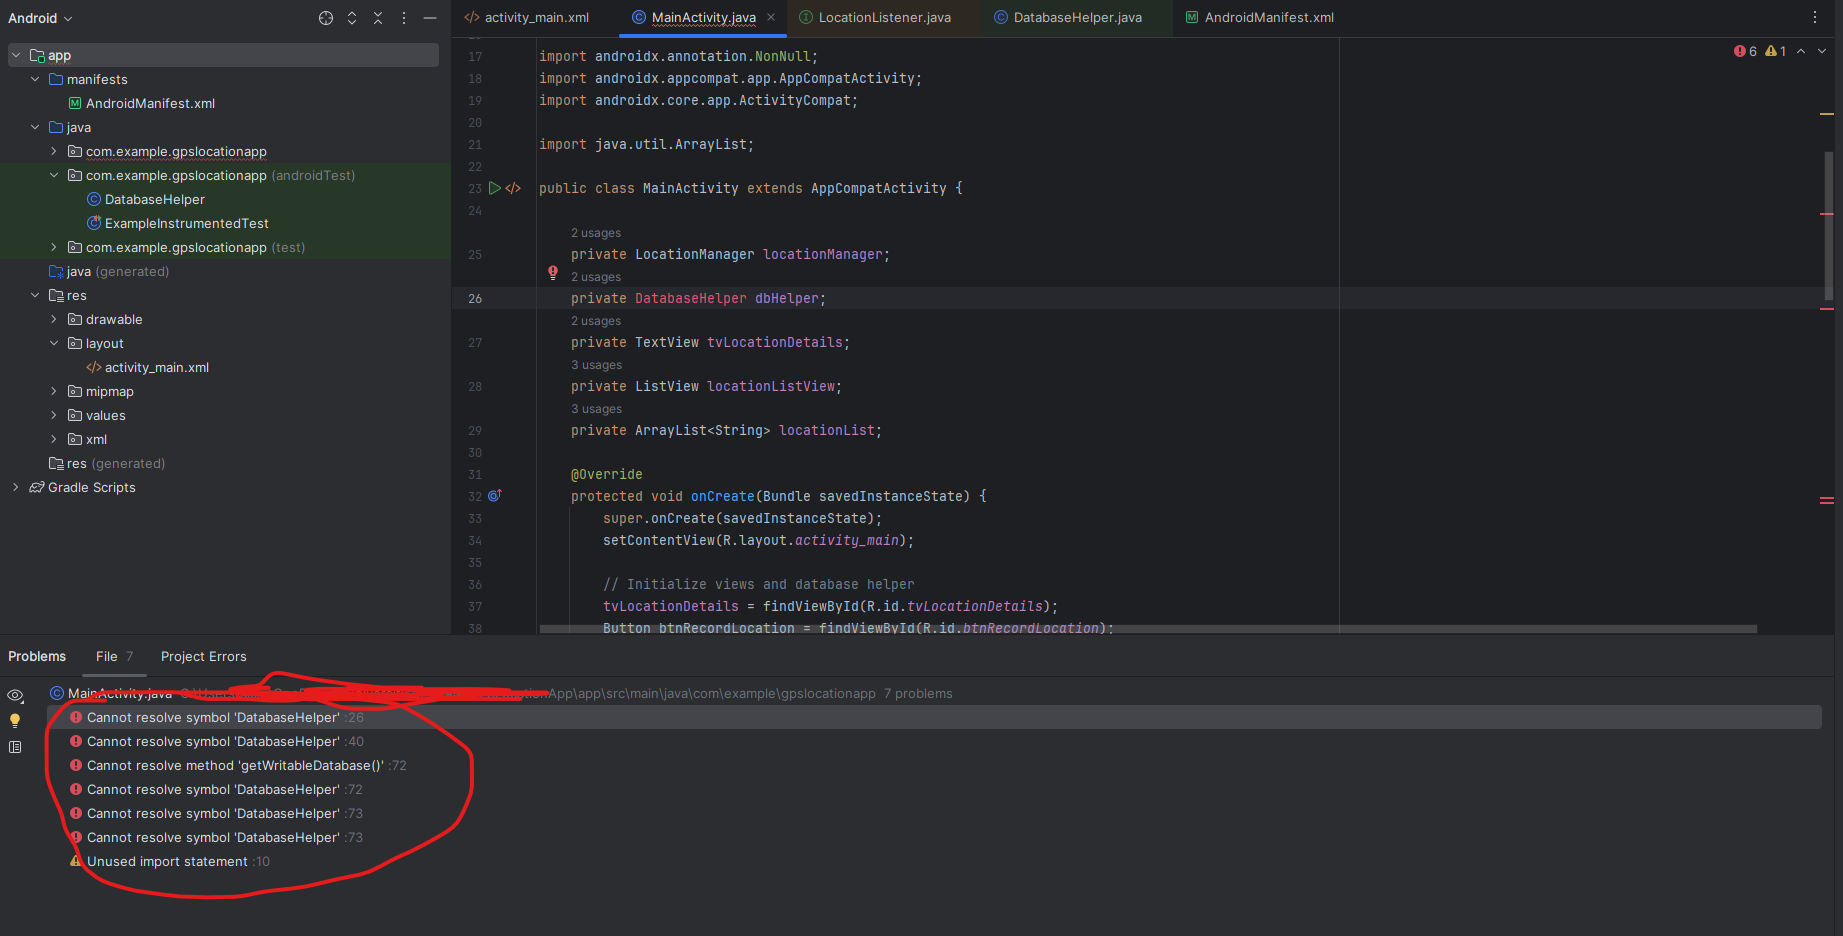This screenshot has height=936, width=1843.
Task: Select 'Cannot resolve symbol' error at :26
Action: point(934,717)
